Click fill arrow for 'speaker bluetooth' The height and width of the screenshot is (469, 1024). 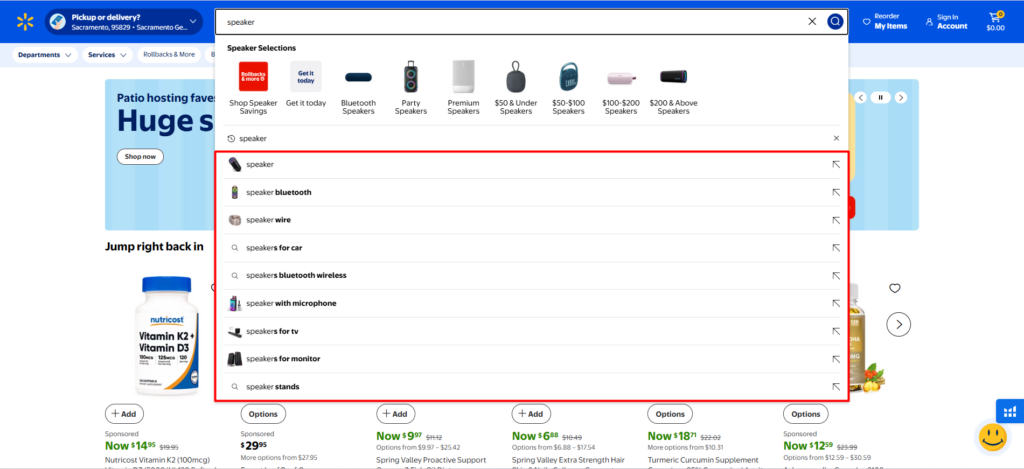coord(836,193)
